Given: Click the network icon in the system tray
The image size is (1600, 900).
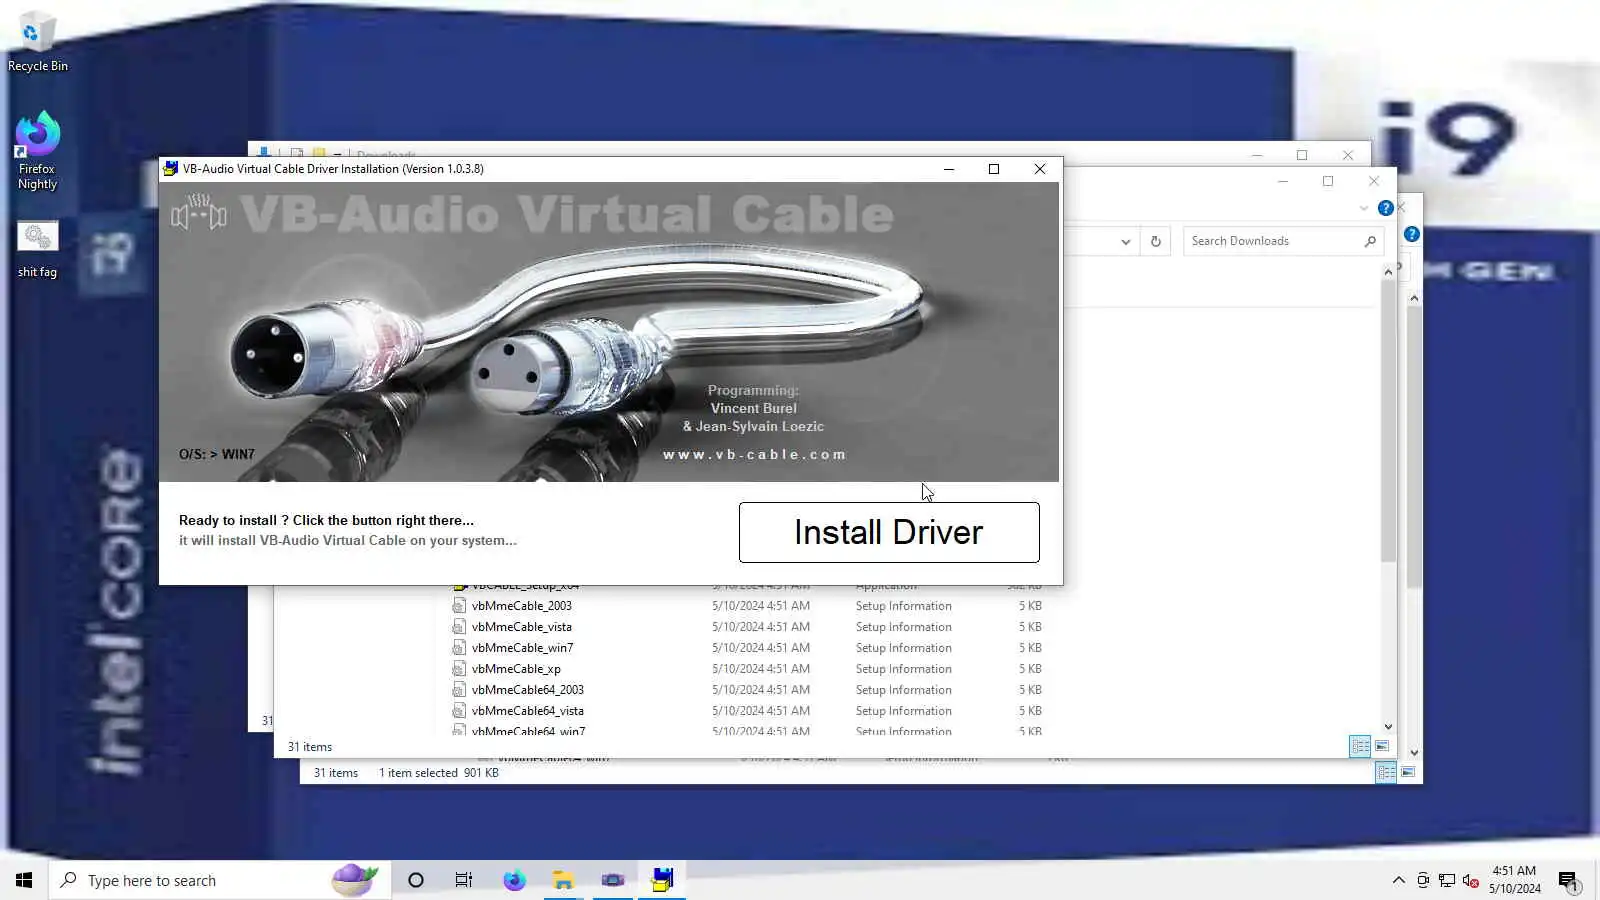Looking at the screenshot, I should click(1447, 880).
